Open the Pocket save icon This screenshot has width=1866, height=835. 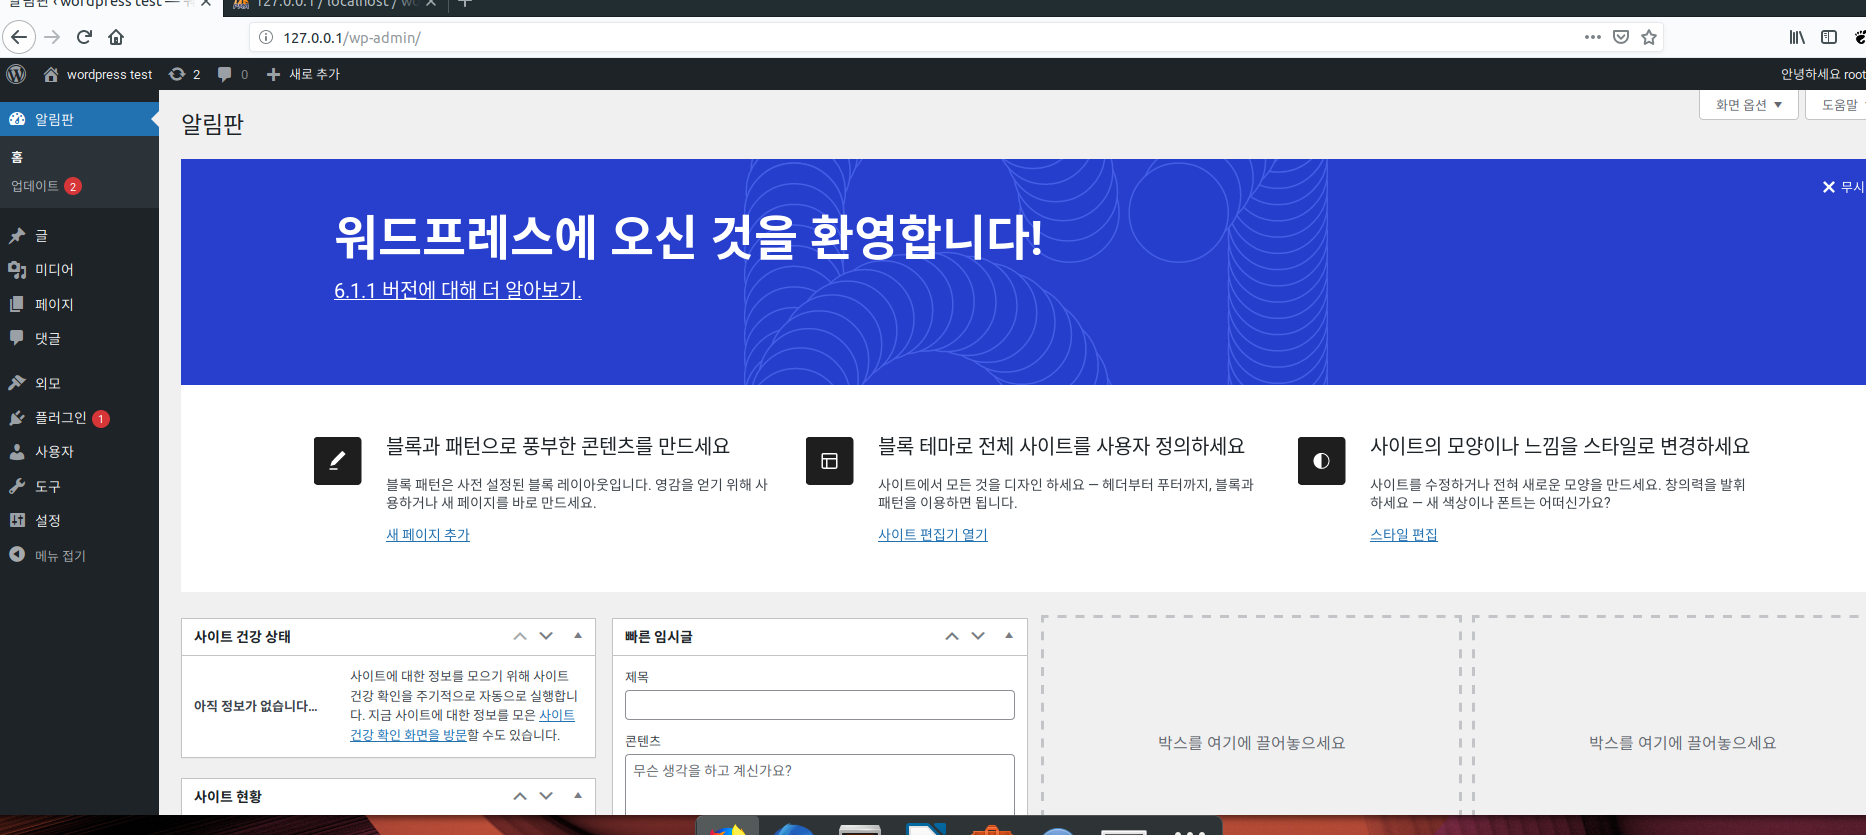[x=1621, y=37]
